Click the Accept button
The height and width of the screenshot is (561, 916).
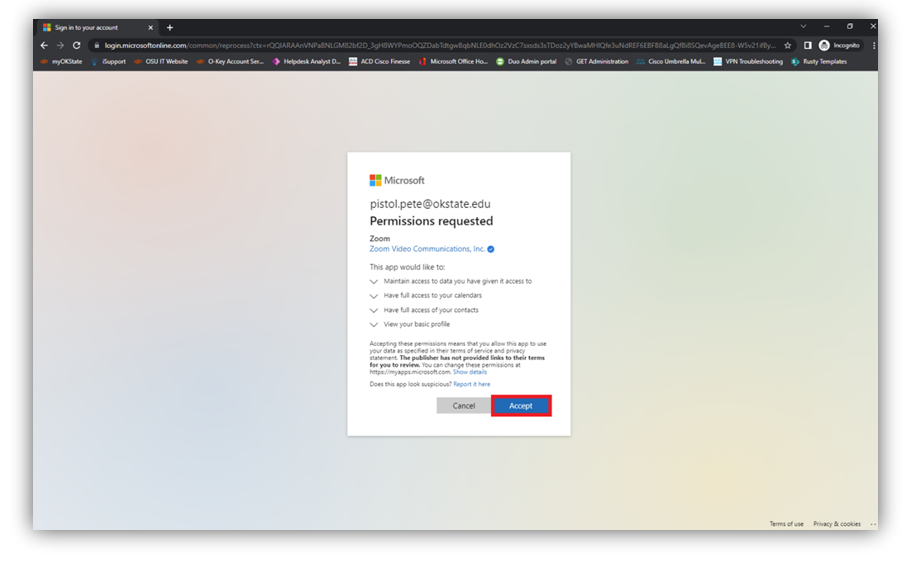[521, 406]
